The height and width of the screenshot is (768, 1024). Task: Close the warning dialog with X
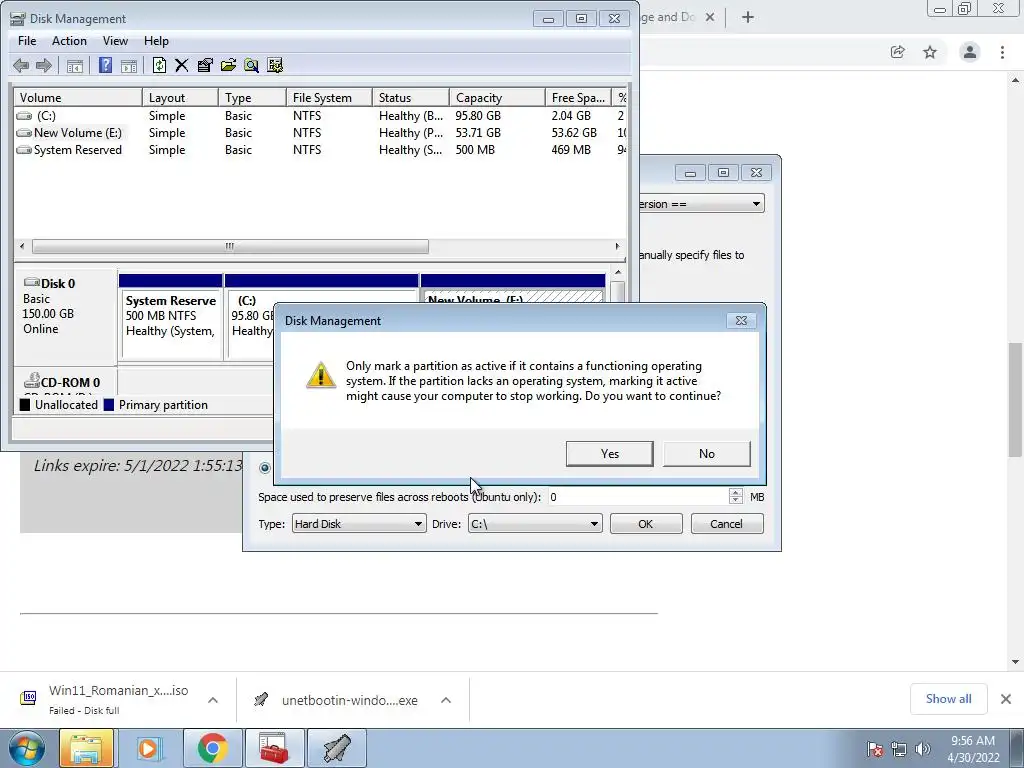741,321
